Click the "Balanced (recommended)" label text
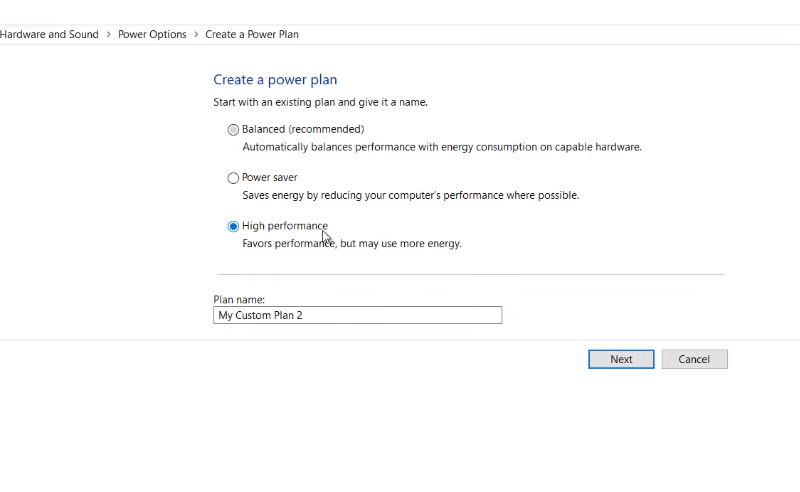Image resolution: width=800 pixels, height=492 pixels. [x=303, y=129]
